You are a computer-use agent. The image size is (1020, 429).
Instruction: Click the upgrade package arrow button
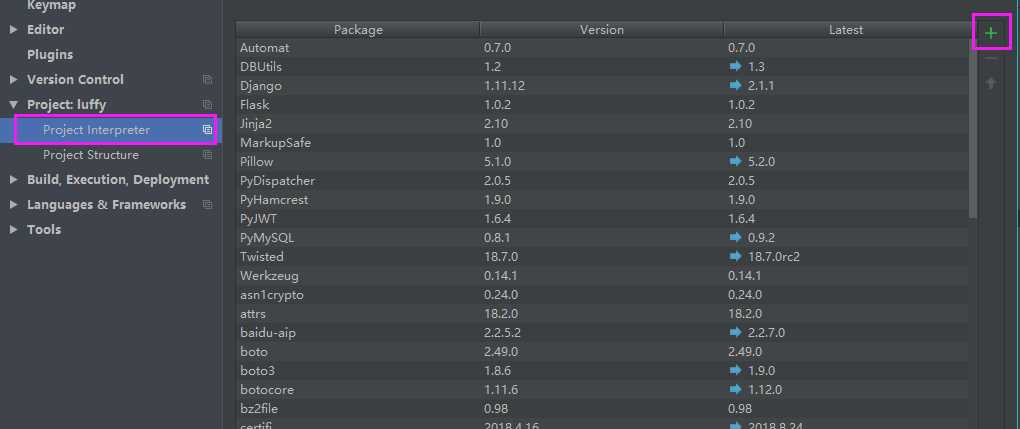click(991, 83)
